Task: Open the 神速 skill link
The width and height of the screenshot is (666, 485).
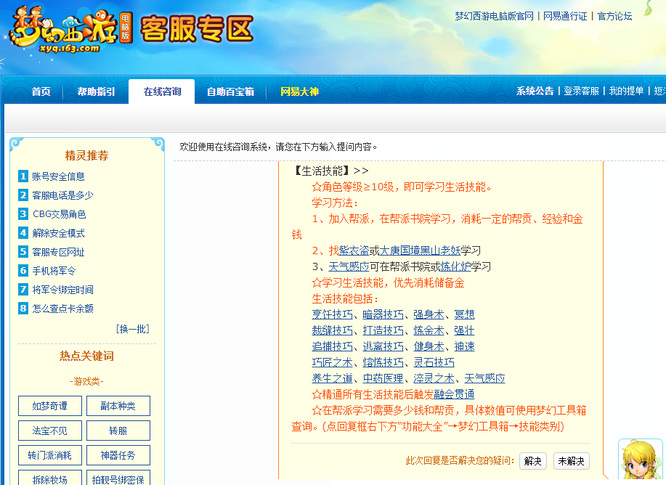Action: [464, 347]
